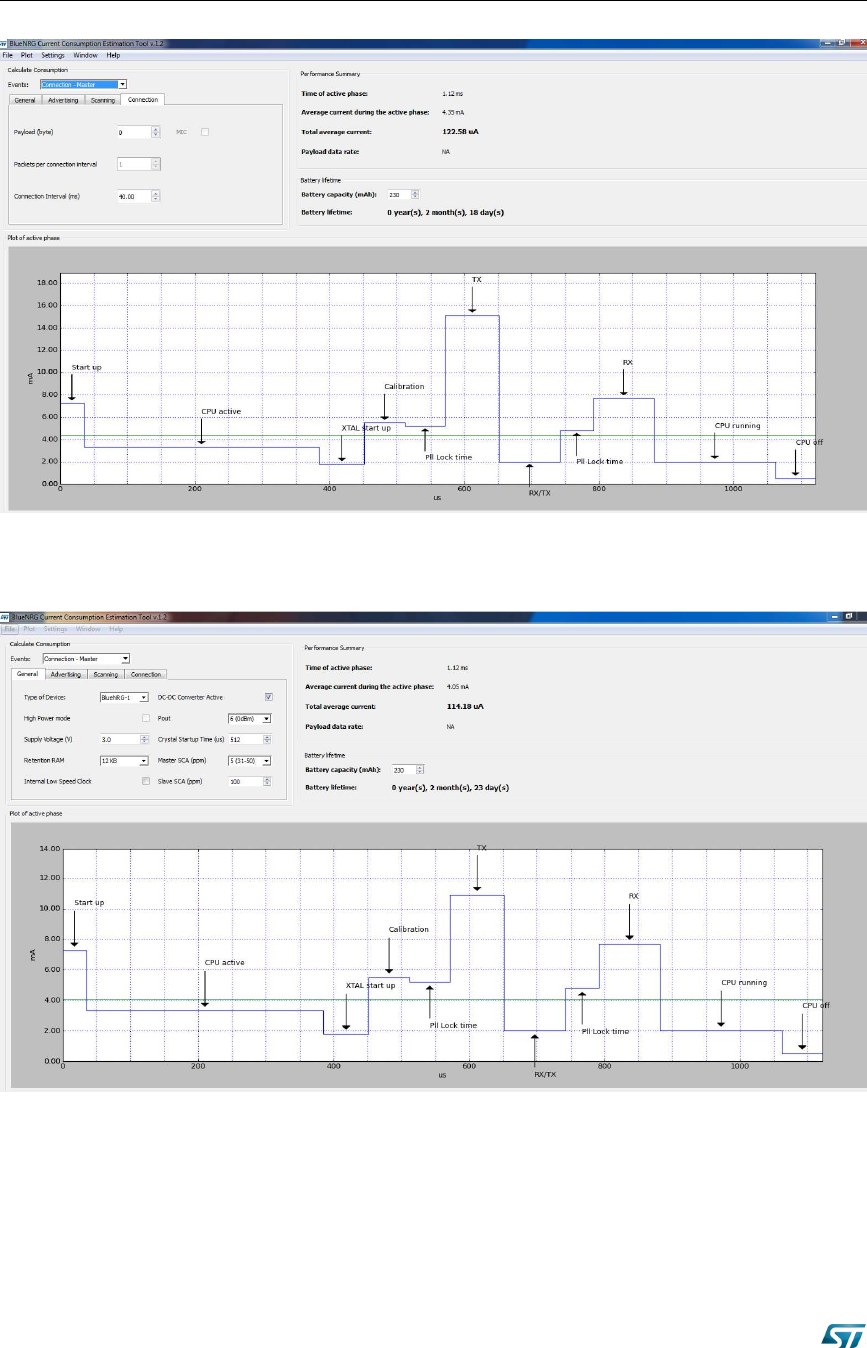Image resolution: width=867 pixels, height=1348 pixels.
Task: Open Window menu in the 122.58 uA window
Action: point(85,55)
